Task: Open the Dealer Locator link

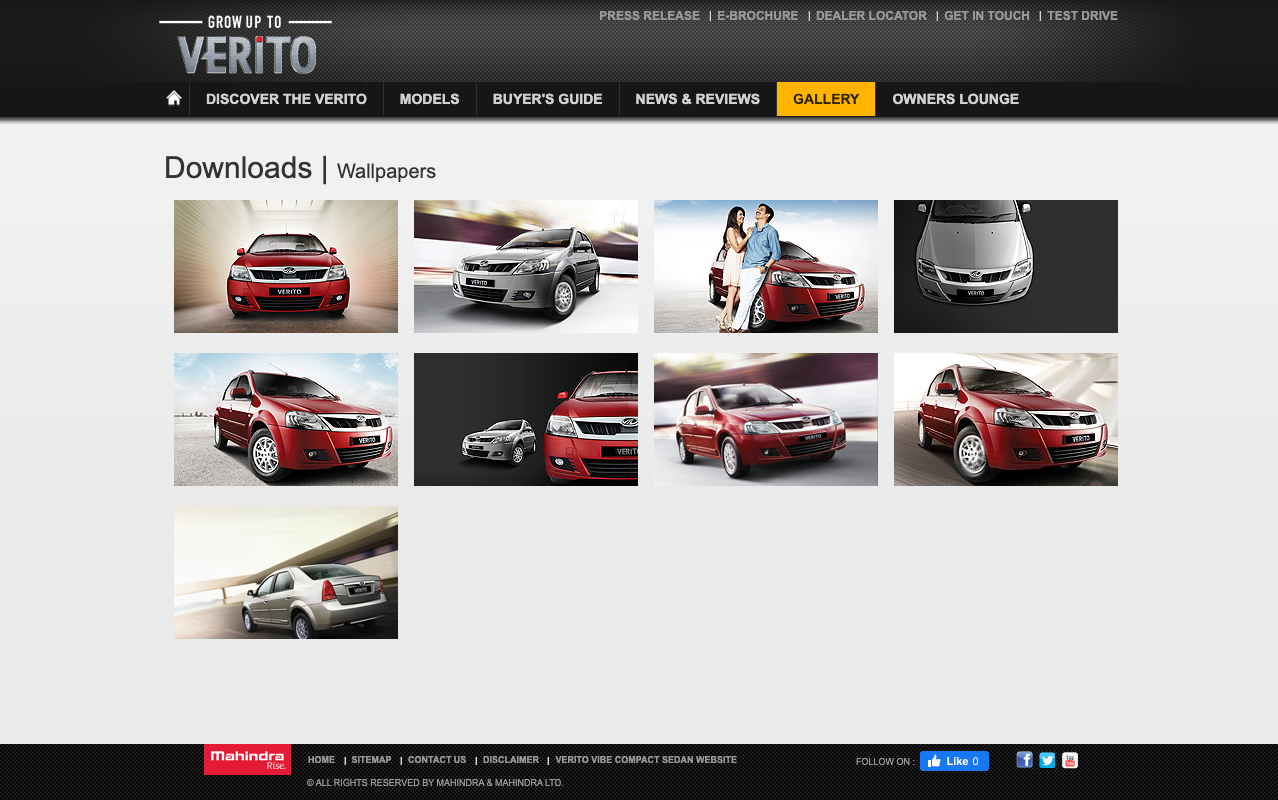Action: [x=871, y=16]
